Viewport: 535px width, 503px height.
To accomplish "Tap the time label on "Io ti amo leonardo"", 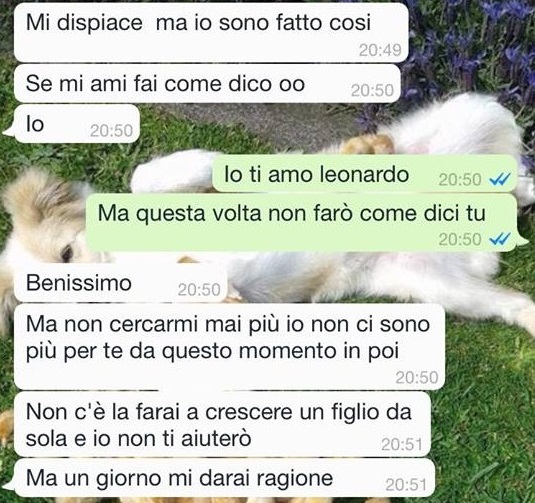I will coord(460,180).
